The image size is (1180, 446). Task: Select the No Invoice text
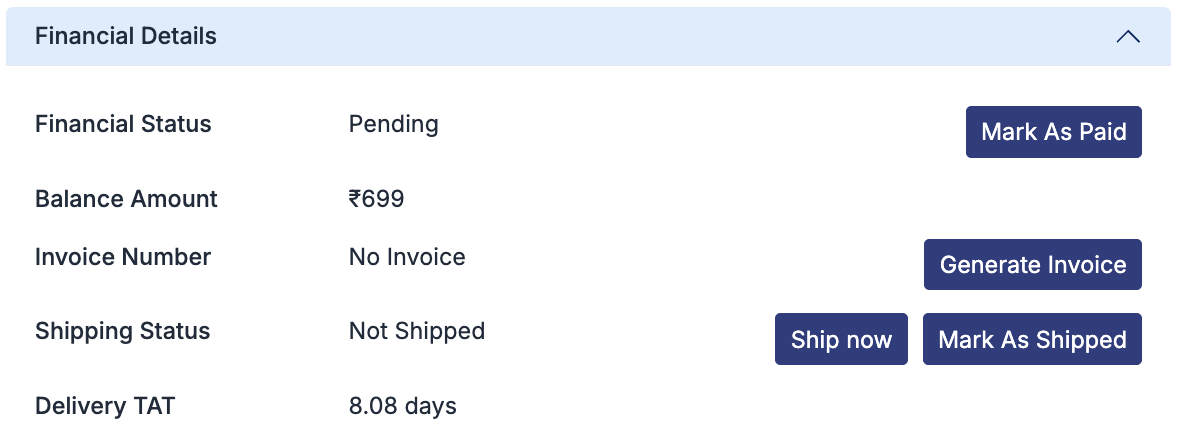(x=407, y=257)
